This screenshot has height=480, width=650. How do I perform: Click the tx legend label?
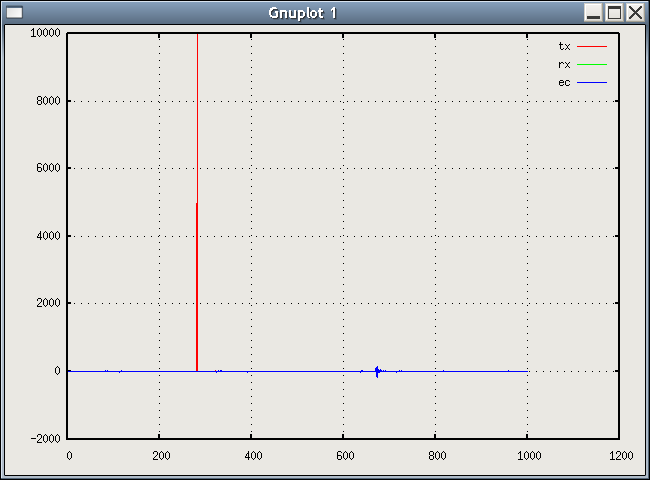pos(564,46)
